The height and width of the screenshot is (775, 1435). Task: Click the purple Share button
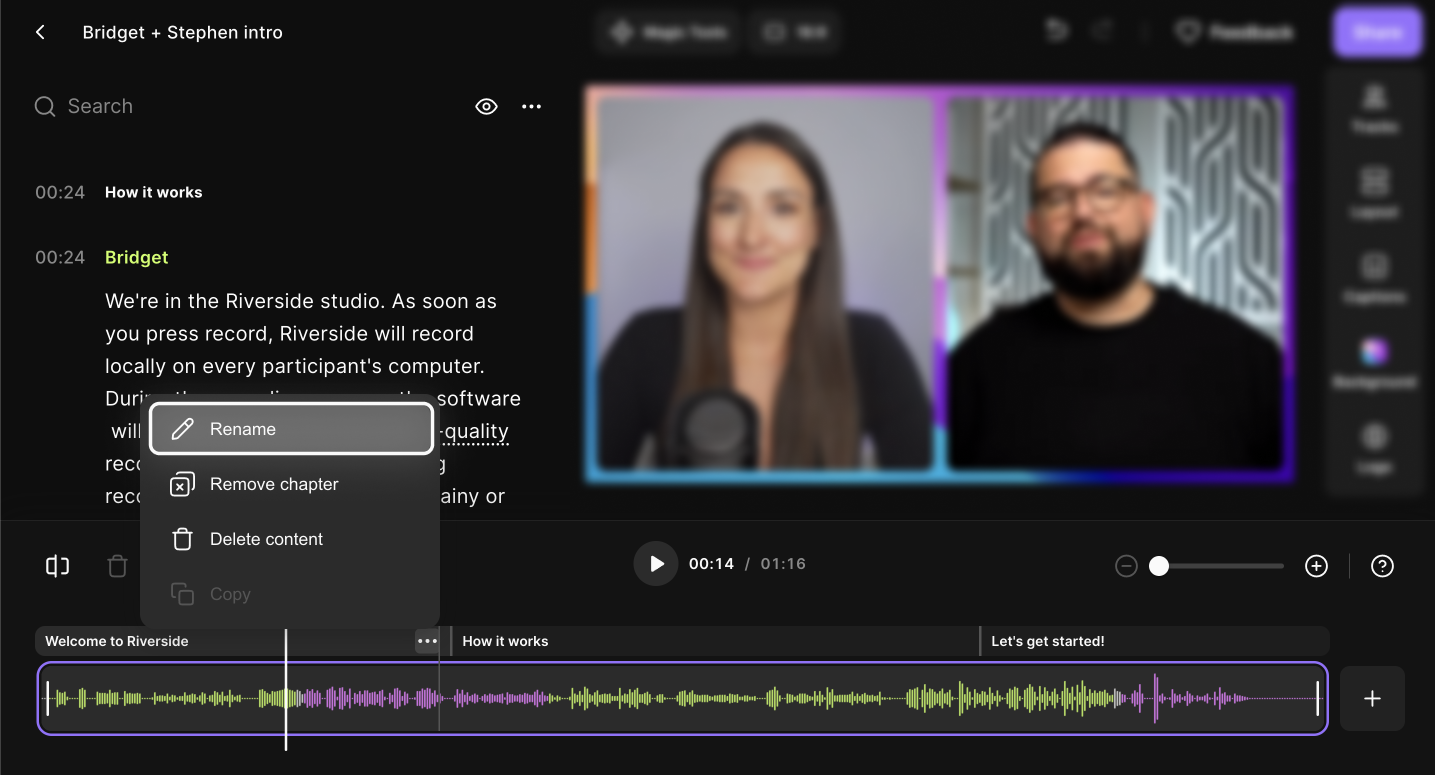(x=1378, y=32)
